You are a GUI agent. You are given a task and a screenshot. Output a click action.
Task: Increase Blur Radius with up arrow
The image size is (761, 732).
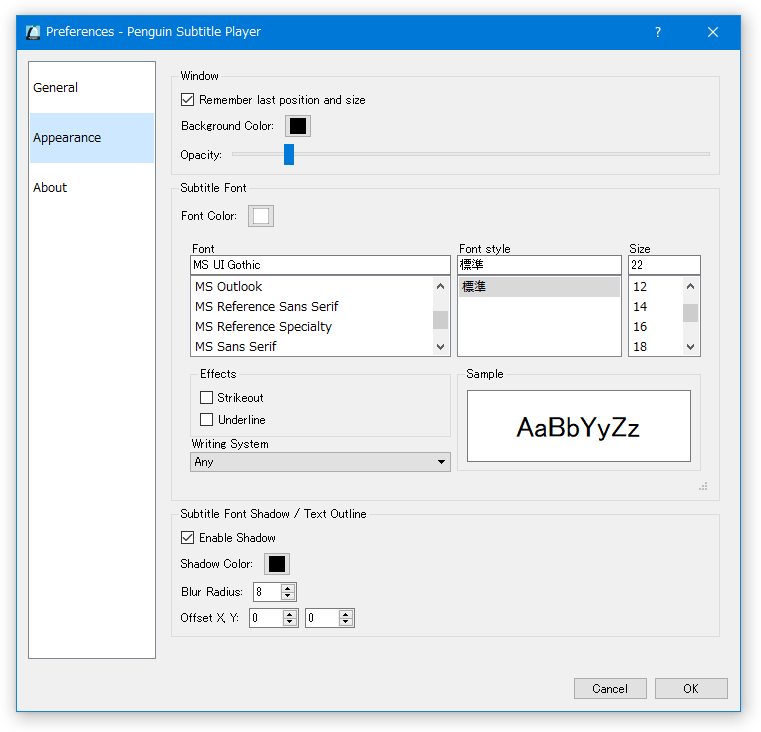(288, 588)
